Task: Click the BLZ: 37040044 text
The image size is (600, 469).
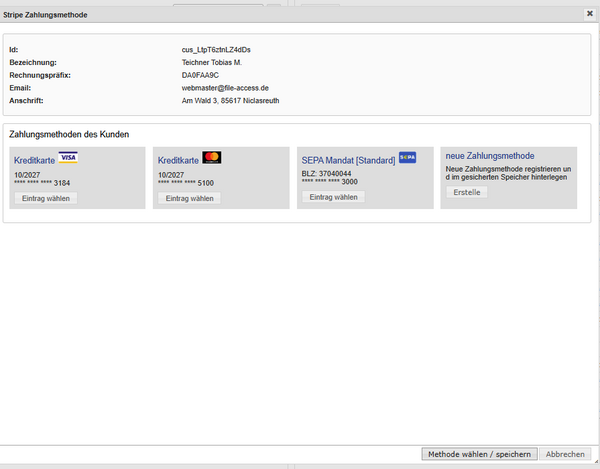Action: coord(326,174)
